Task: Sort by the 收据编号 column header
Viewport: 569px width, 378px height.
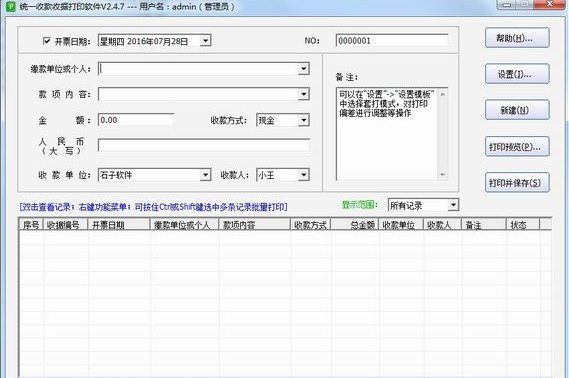Action: 66,225
